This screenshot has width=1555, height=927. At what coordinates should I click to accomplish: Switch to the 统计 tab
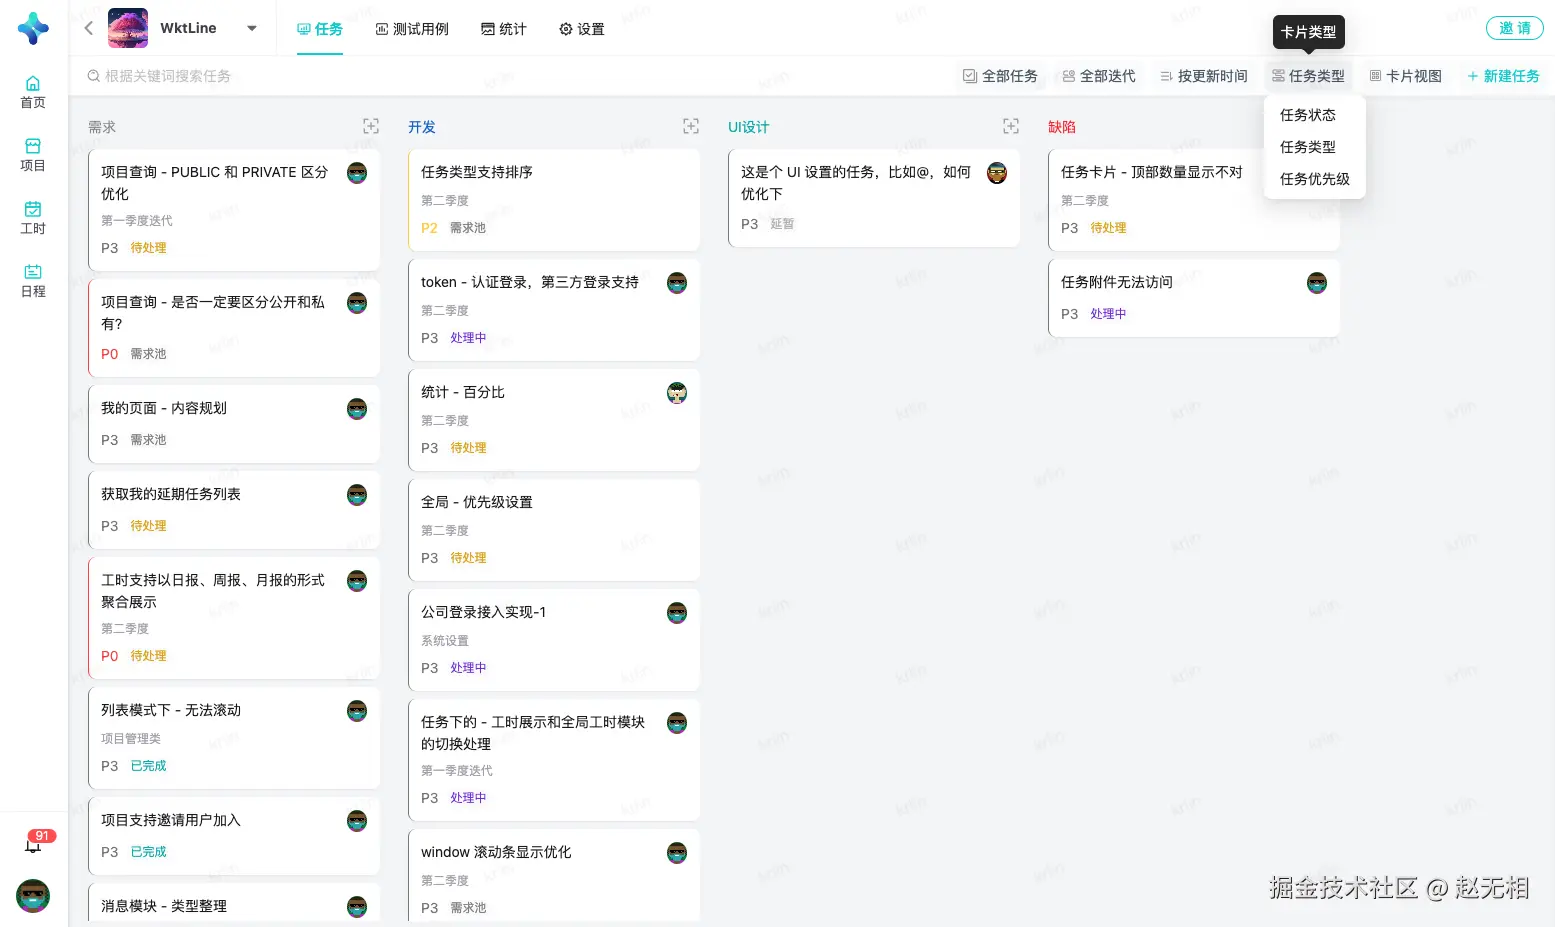504,29
